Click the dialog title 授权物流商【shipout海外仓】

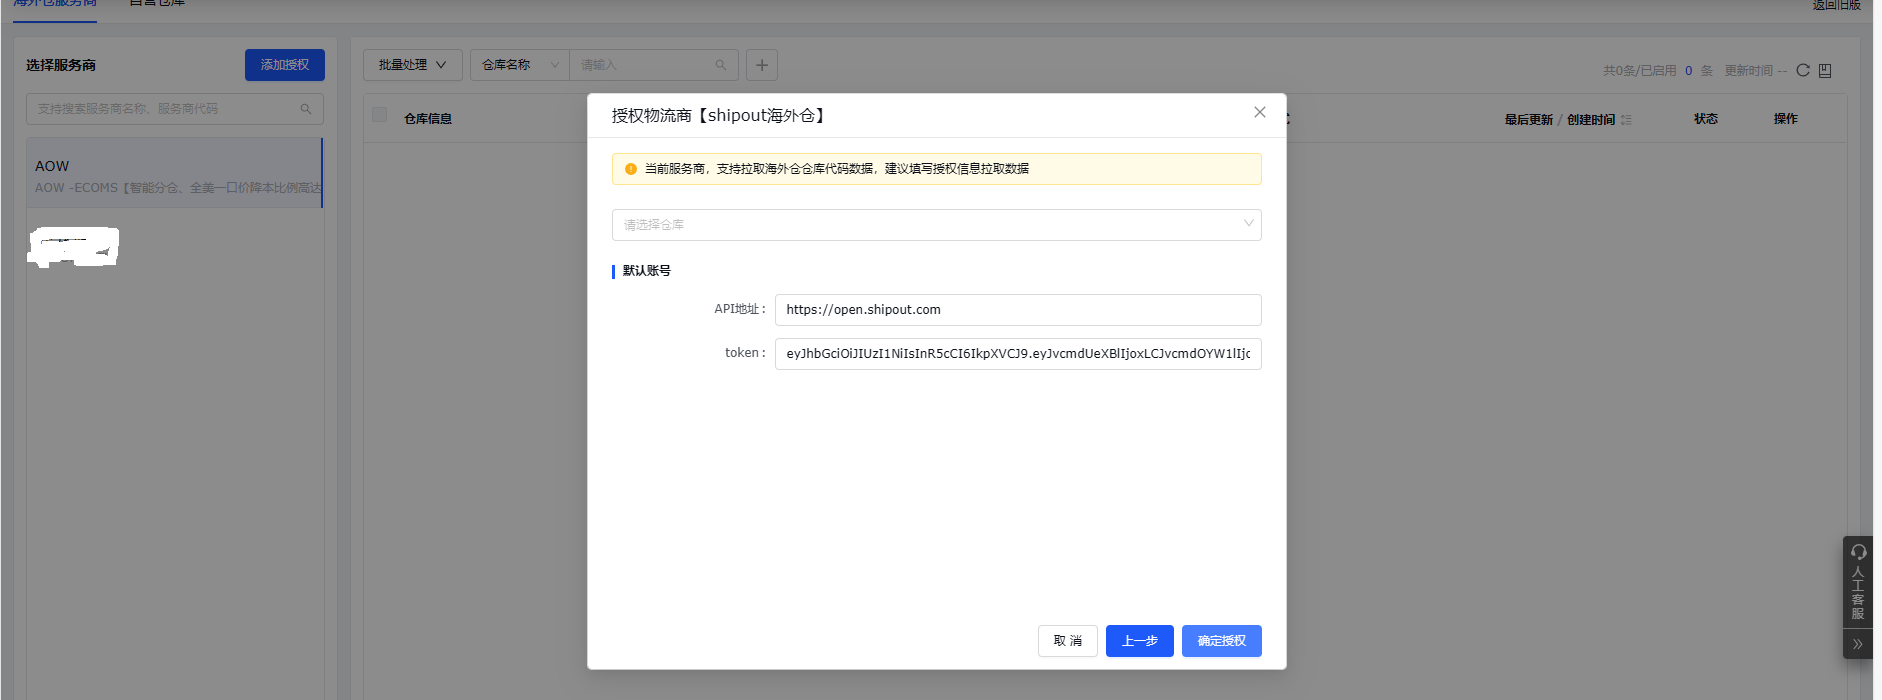point(720,116)
